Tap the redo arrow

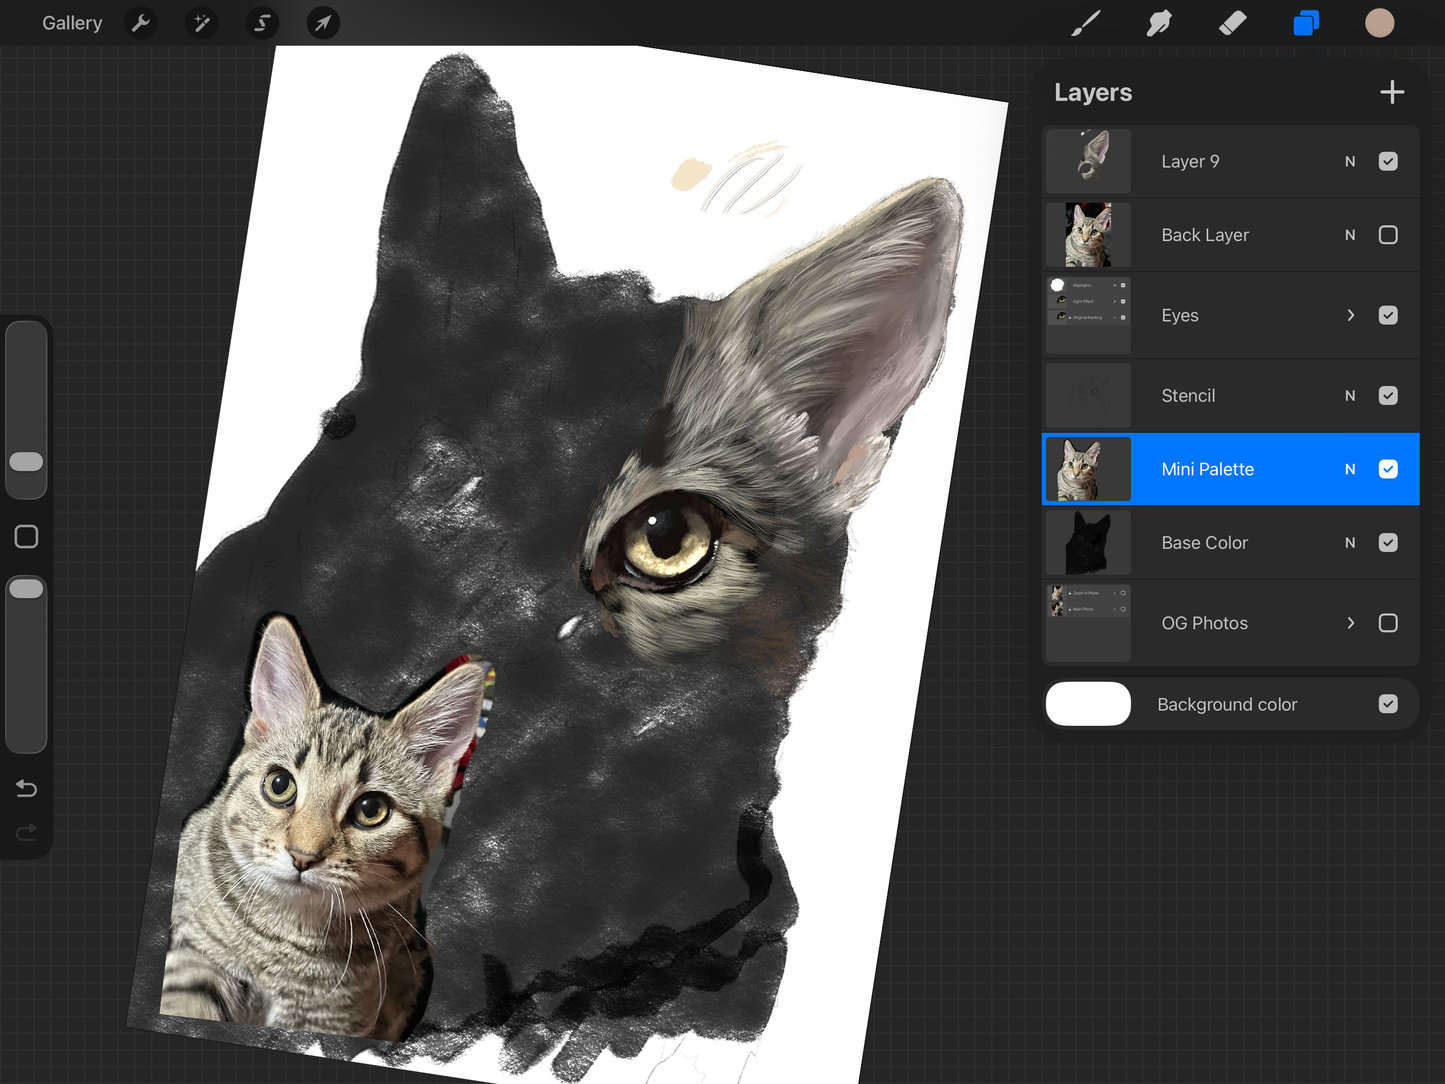(27, 832)
